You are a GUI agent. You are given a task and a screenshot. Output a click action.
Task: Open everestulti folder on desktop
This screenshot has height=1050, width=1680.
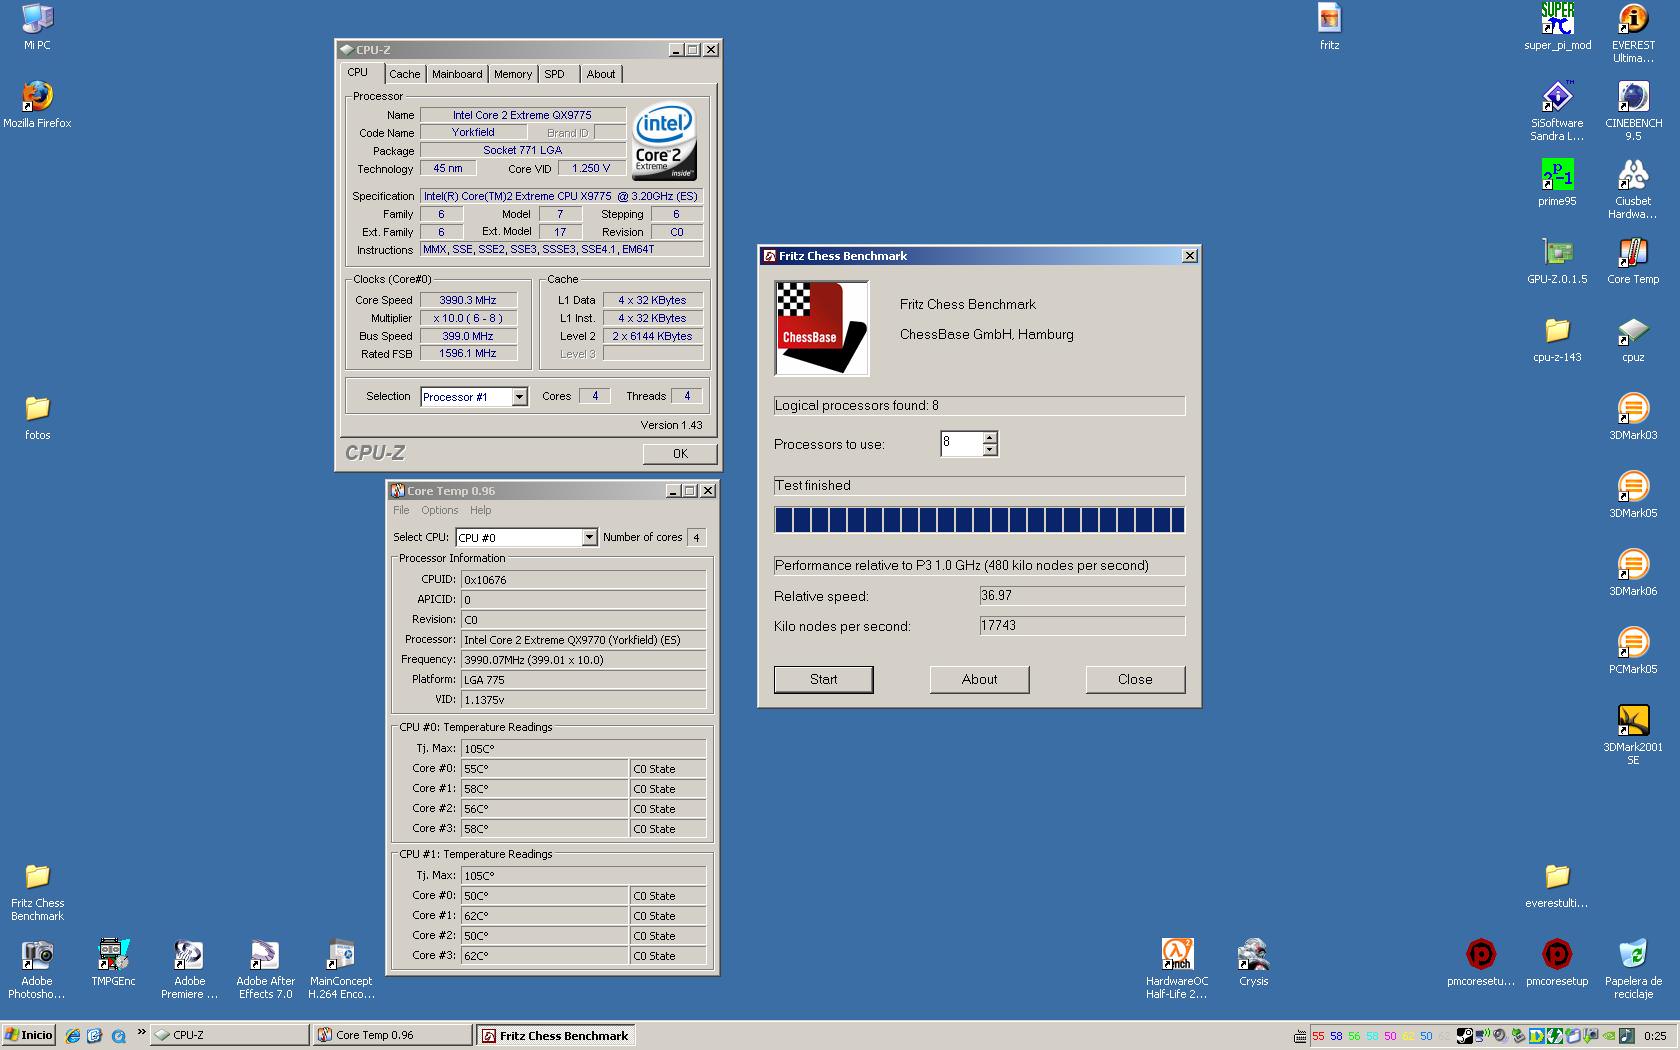pos(1557,885)
